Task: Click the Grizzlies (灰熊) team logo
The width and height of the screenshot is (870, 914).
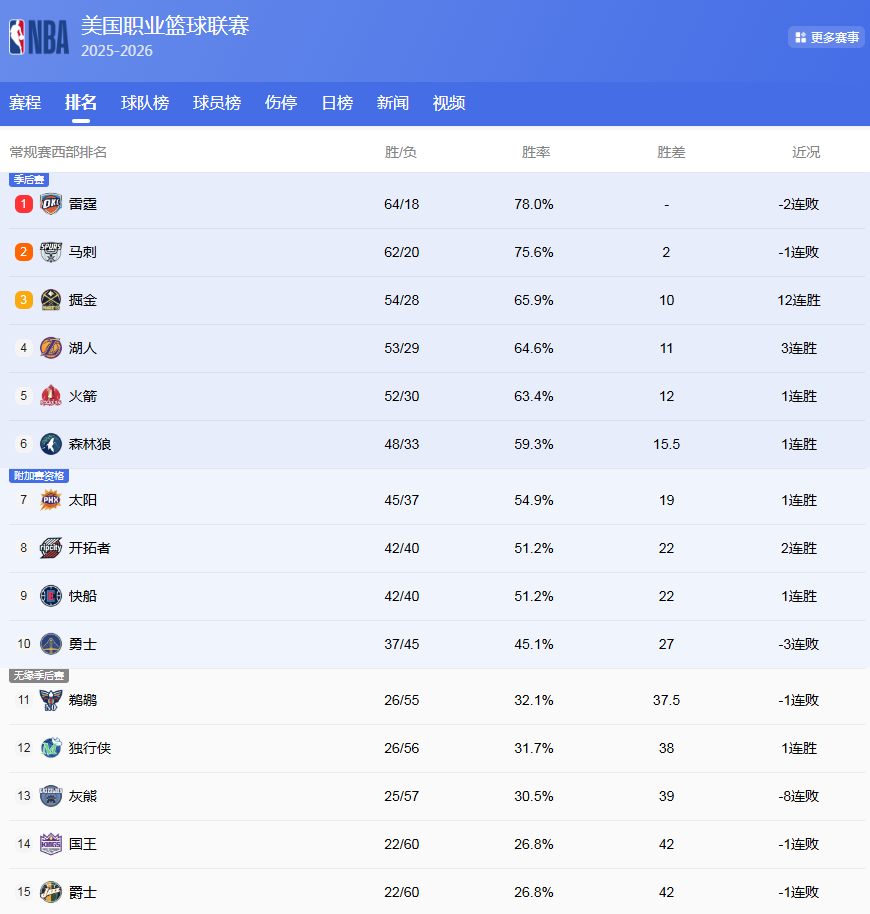Action: (51, 796)
